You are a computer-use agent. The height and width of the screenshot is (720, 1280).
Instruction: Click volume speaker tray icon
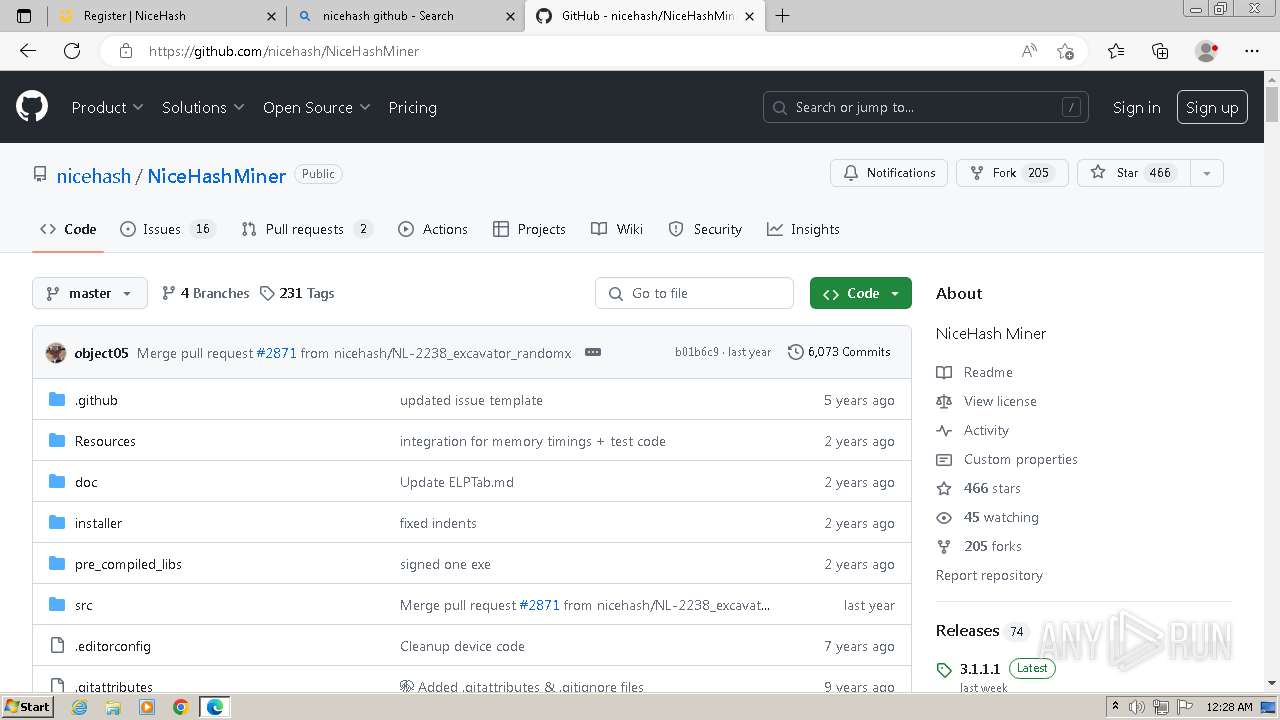tap(1135, 707)
